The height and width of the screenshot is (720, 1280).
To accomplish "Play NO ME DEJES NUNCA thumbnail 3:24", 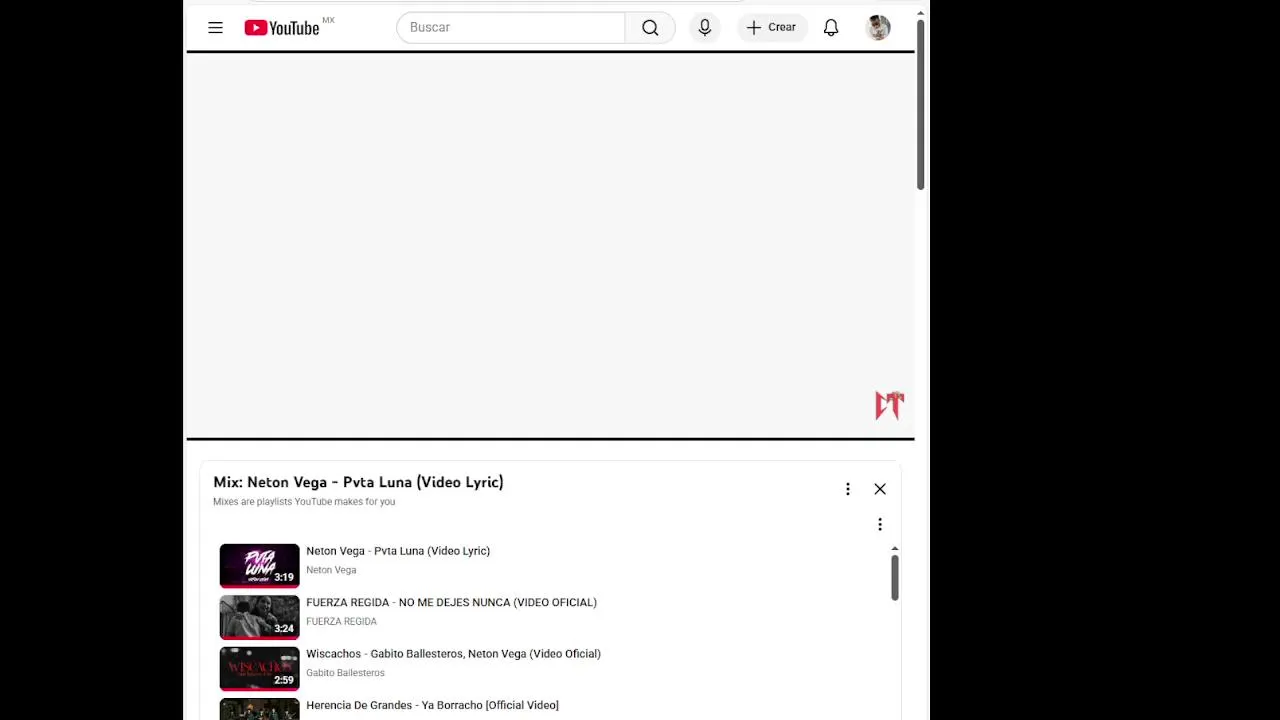I will (x=259, y=617).
